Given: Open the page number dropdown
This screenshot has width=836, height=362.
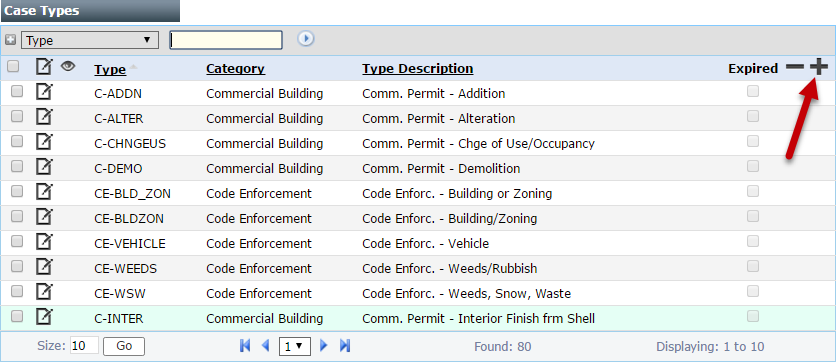Looking at the screenshot, I should pos(294,347).
